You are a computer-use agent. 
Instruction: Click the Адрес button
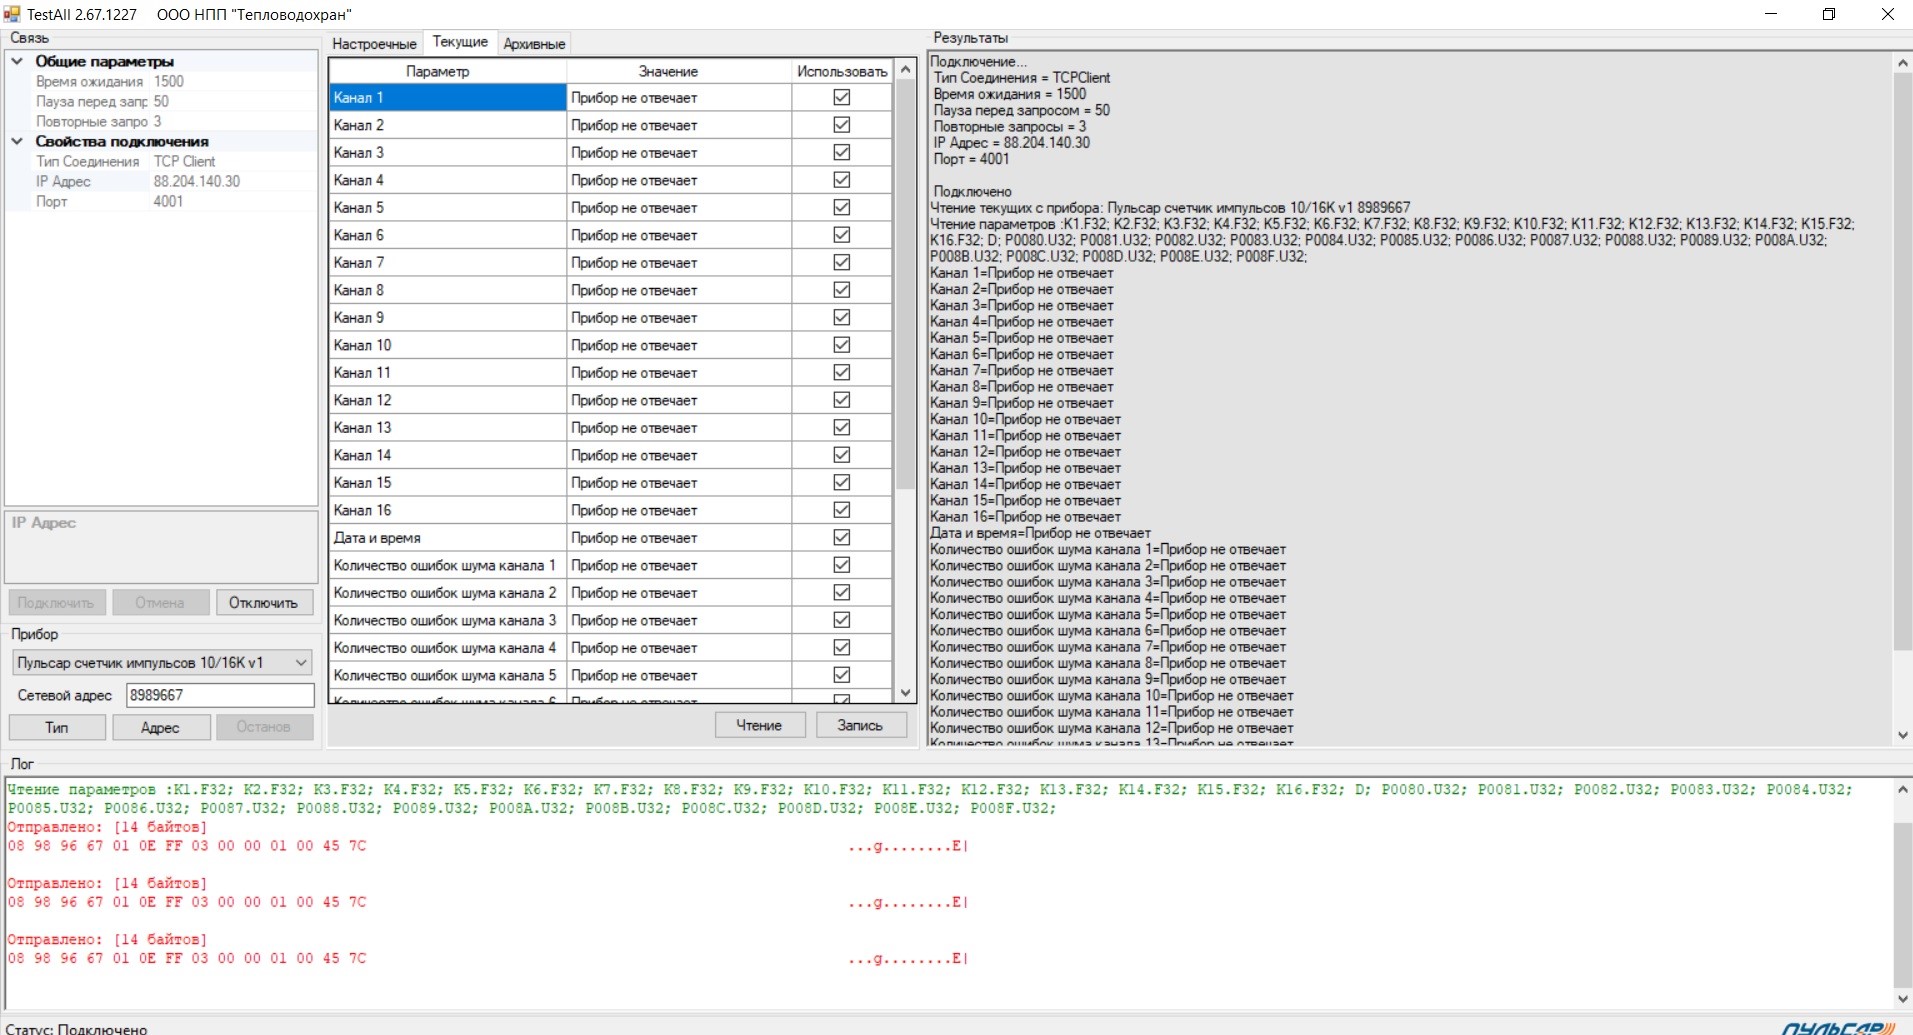(x=160, y=727)
